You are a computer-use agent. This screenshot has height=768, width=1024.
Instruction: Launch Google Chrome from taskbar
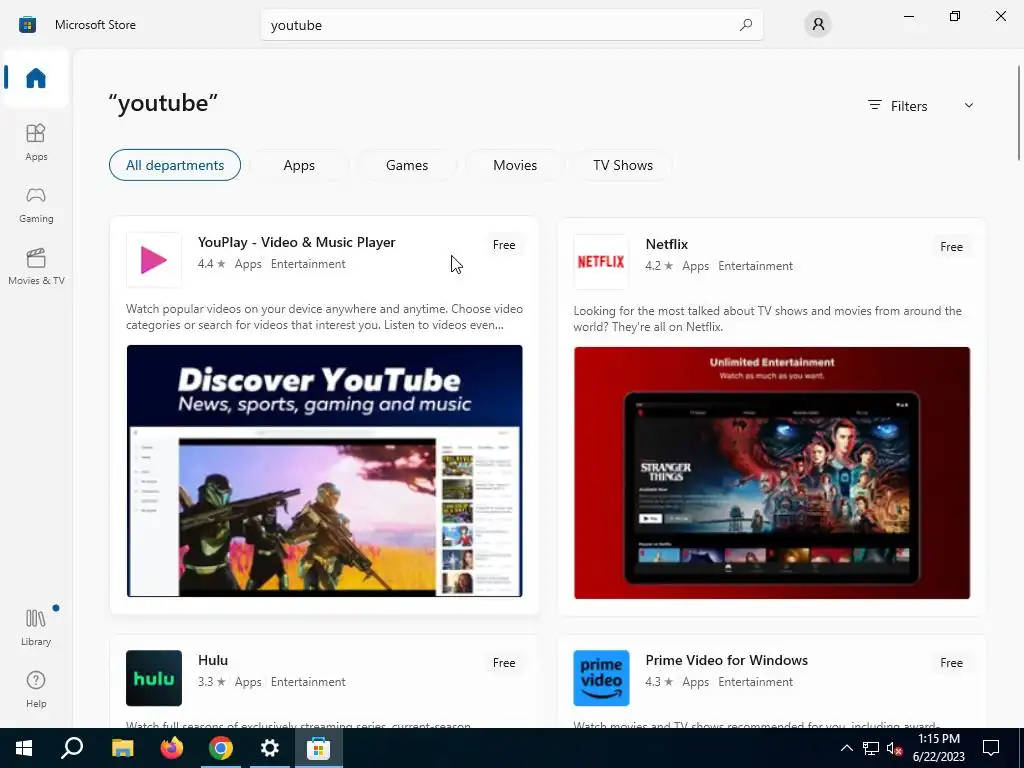pyautogui.click(x=221, y=748)
